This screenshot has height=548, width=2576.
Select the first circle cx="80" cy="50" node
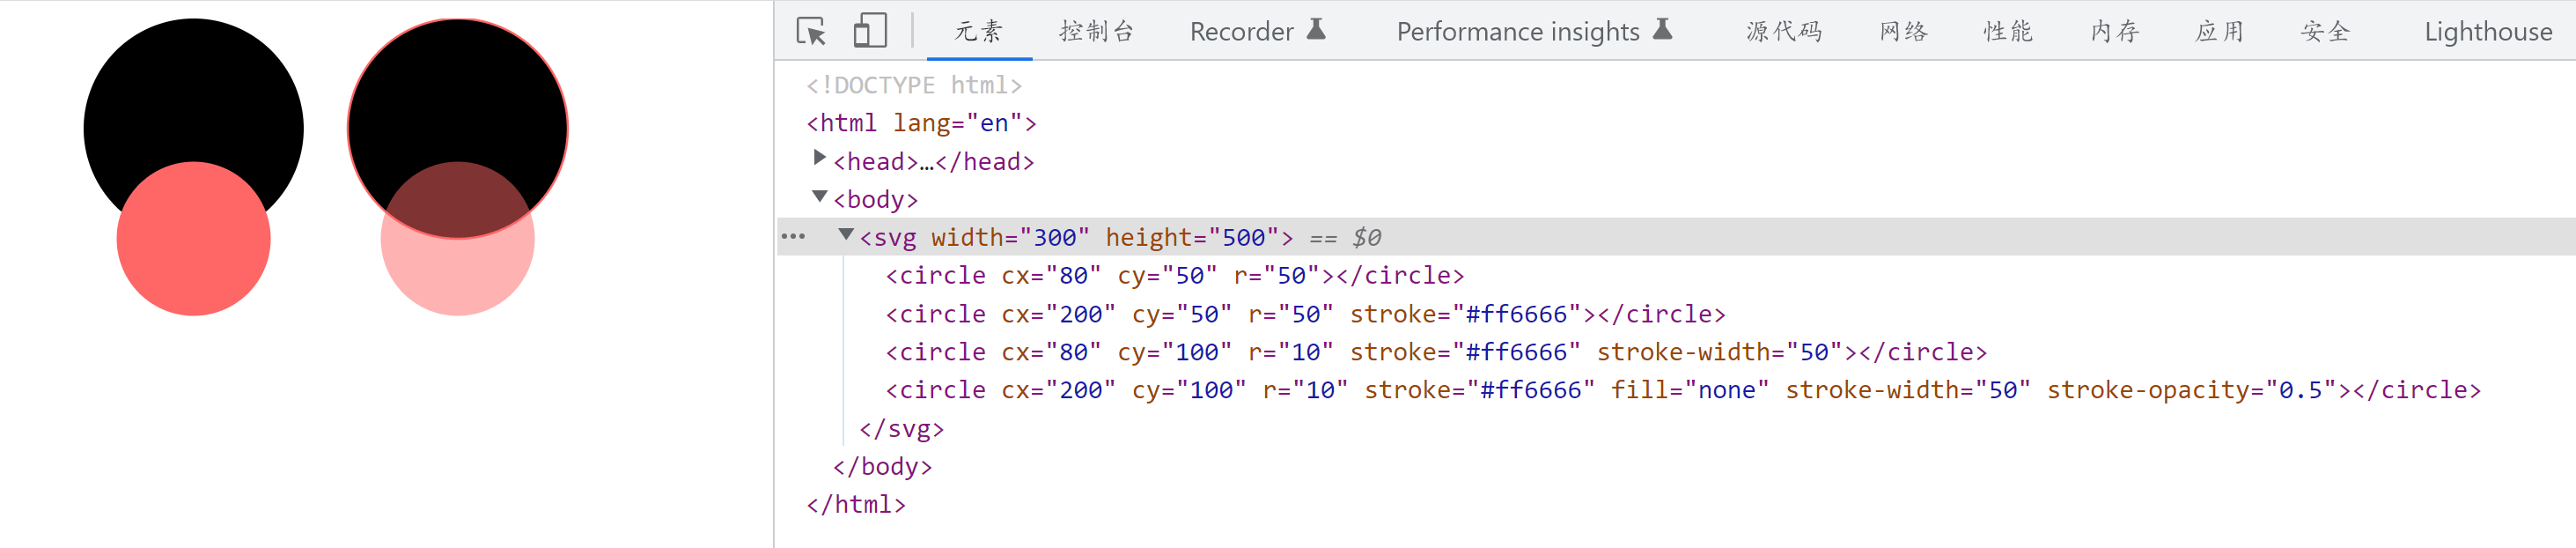pyautogui.click(x=1174, y=276)
